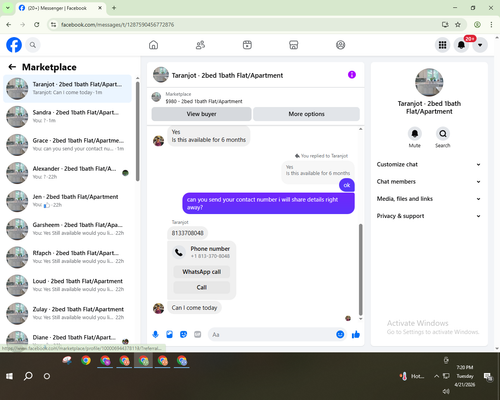This screenshot has width=500, height=400.
Task: Open the emoji picker in message box
Action: [x=340, y=334]
